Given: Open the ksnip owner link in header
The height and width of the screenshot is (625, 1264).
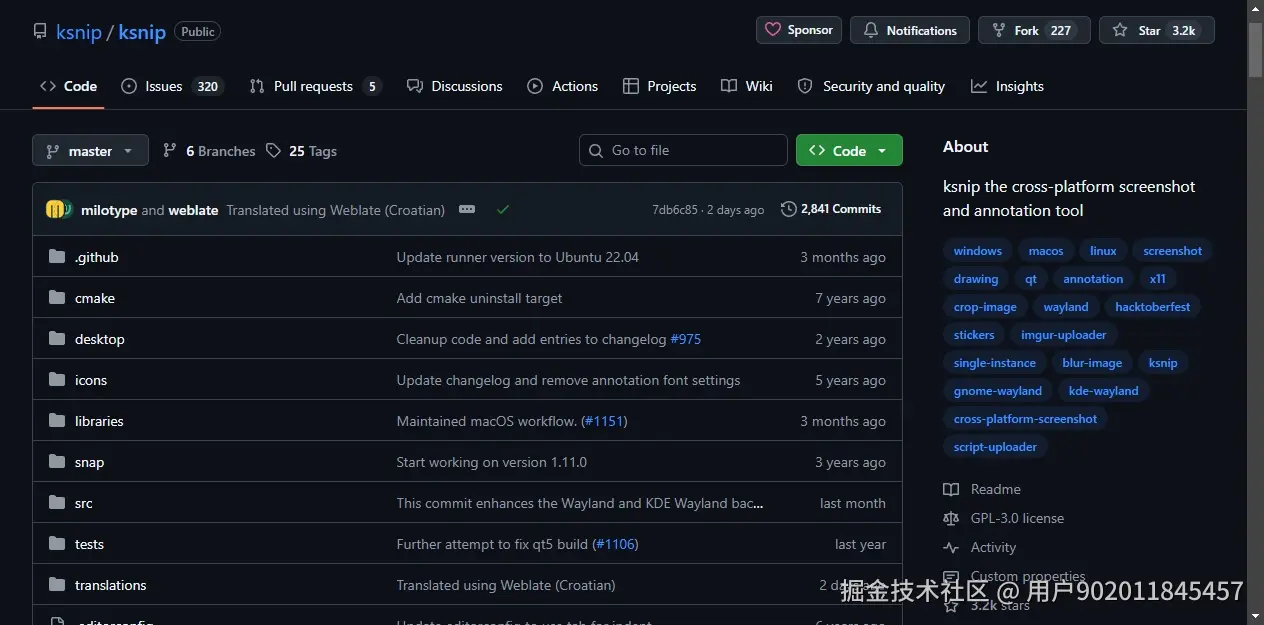Looking at the screenshot, I should coord(79,32).
